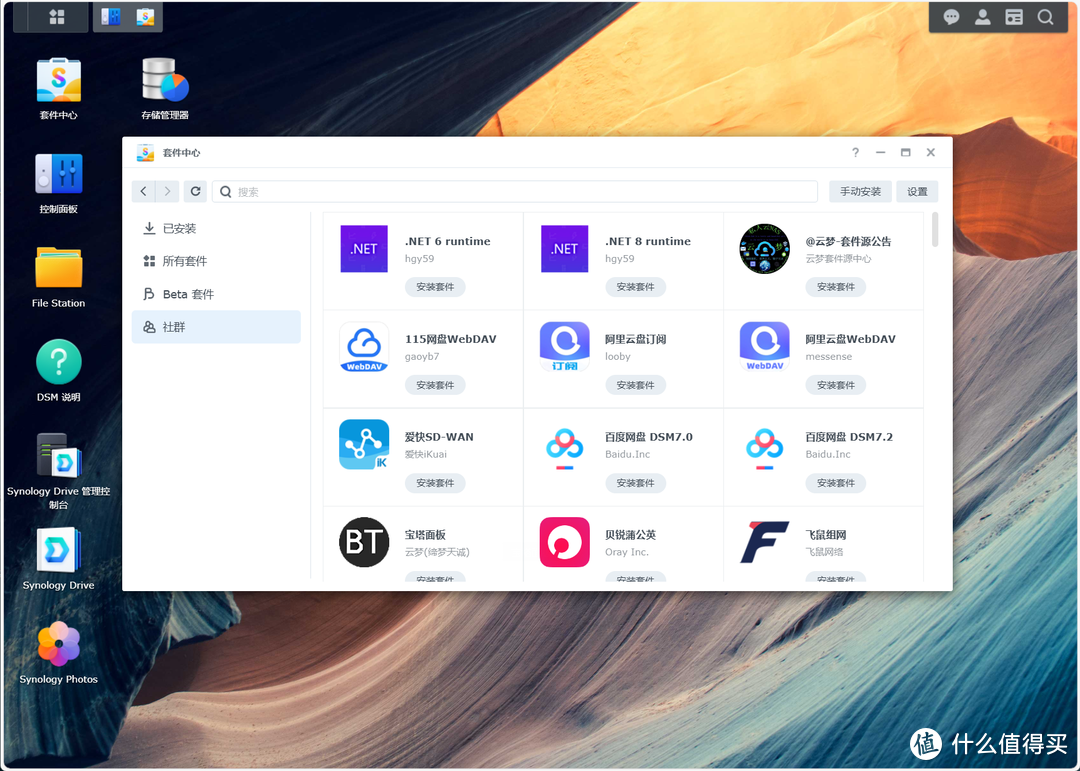Click the package 搜索 search field
This screenshot has width=1080, height=771.
click(515, 192)
